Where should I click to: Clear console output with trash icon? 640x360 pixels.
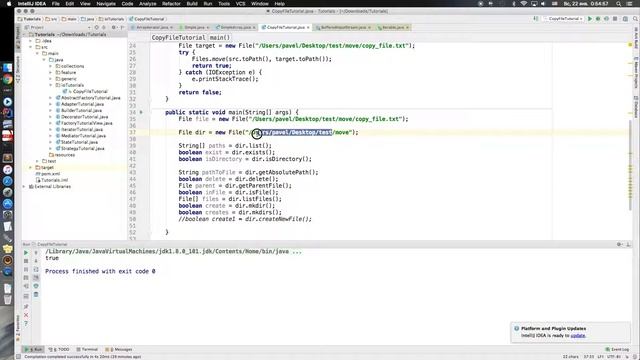tap(36, 295)
